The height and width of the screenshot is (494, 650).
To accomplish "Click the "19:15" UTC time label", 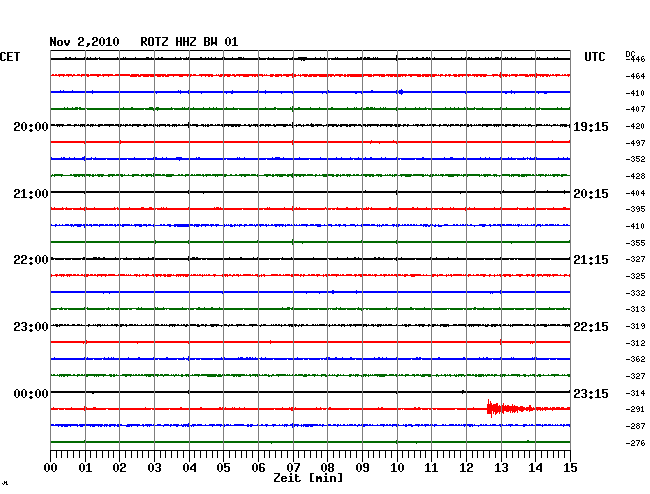I will pyautogui.click(x=591, y=126).
